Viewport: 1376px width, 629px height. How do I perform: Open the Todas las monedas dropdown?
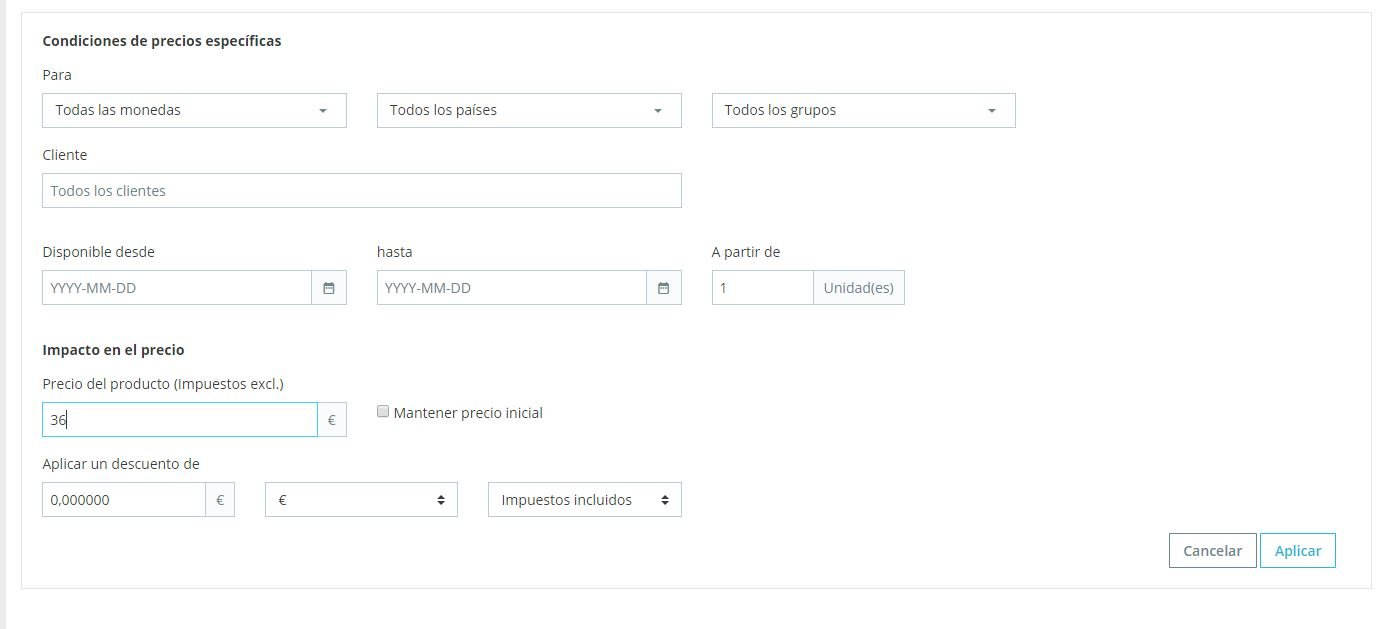click(x=194, y=110)
